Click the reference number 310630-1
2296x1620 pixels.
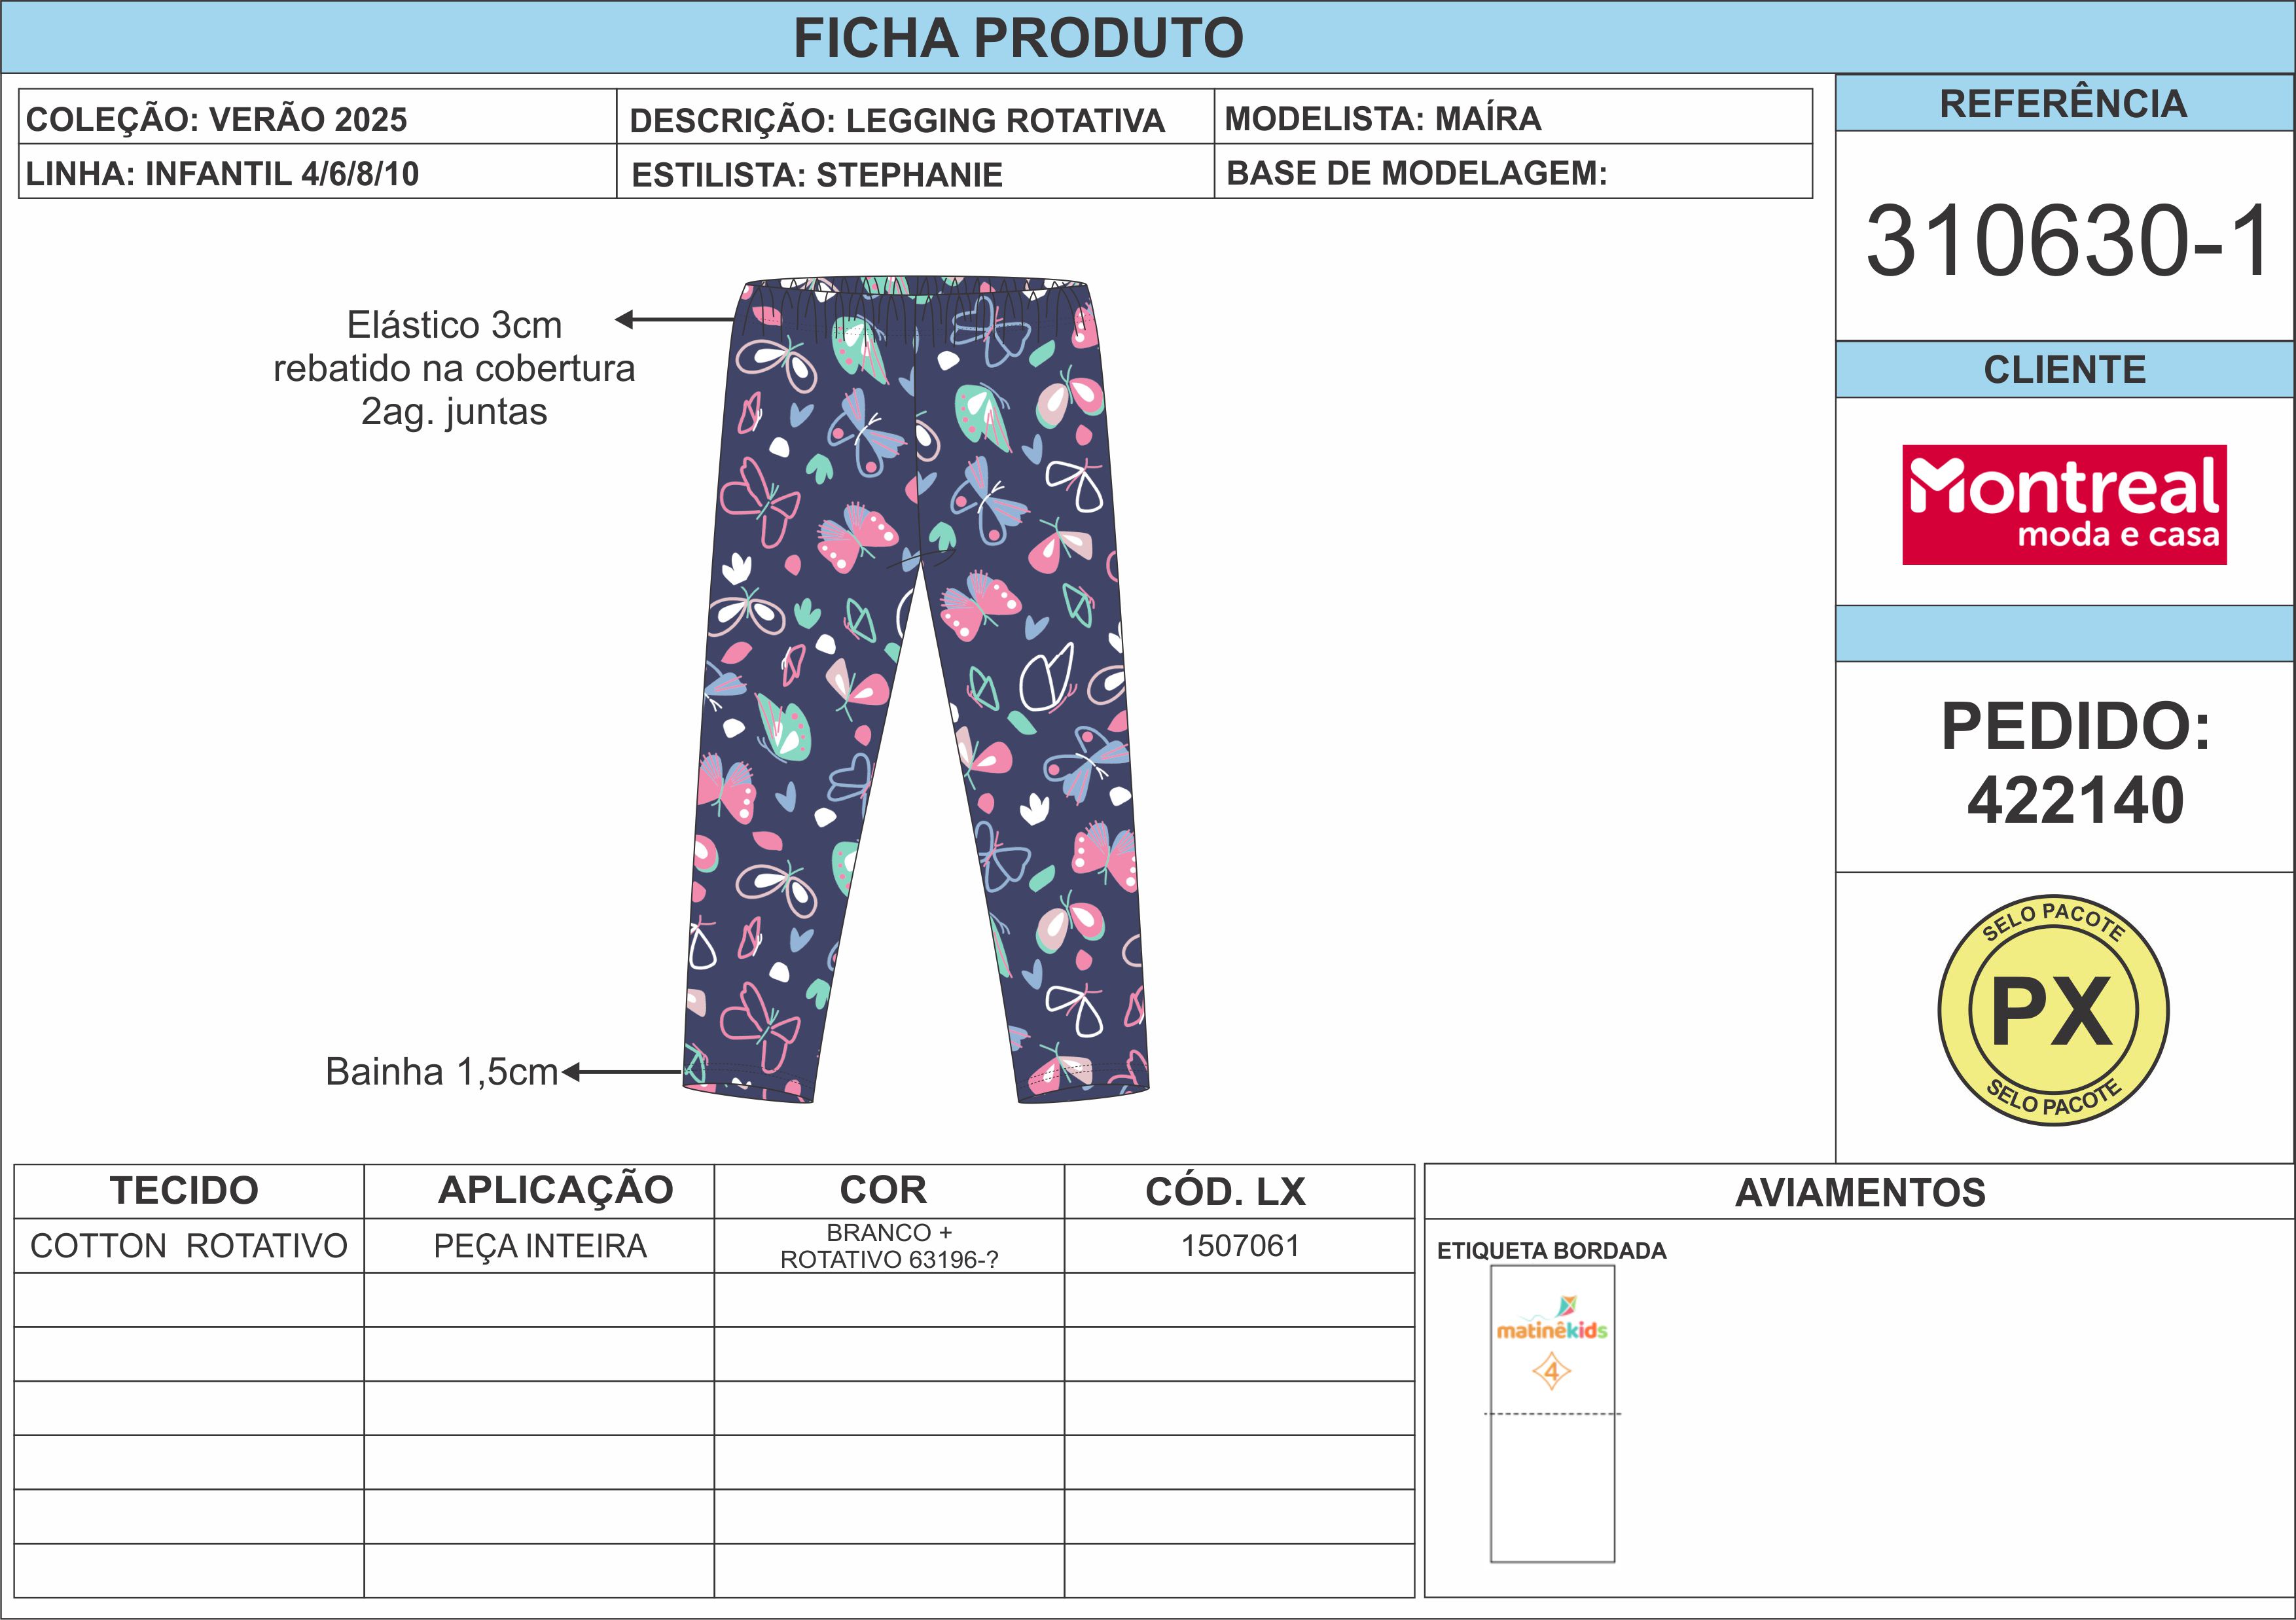coord(2066,241)
